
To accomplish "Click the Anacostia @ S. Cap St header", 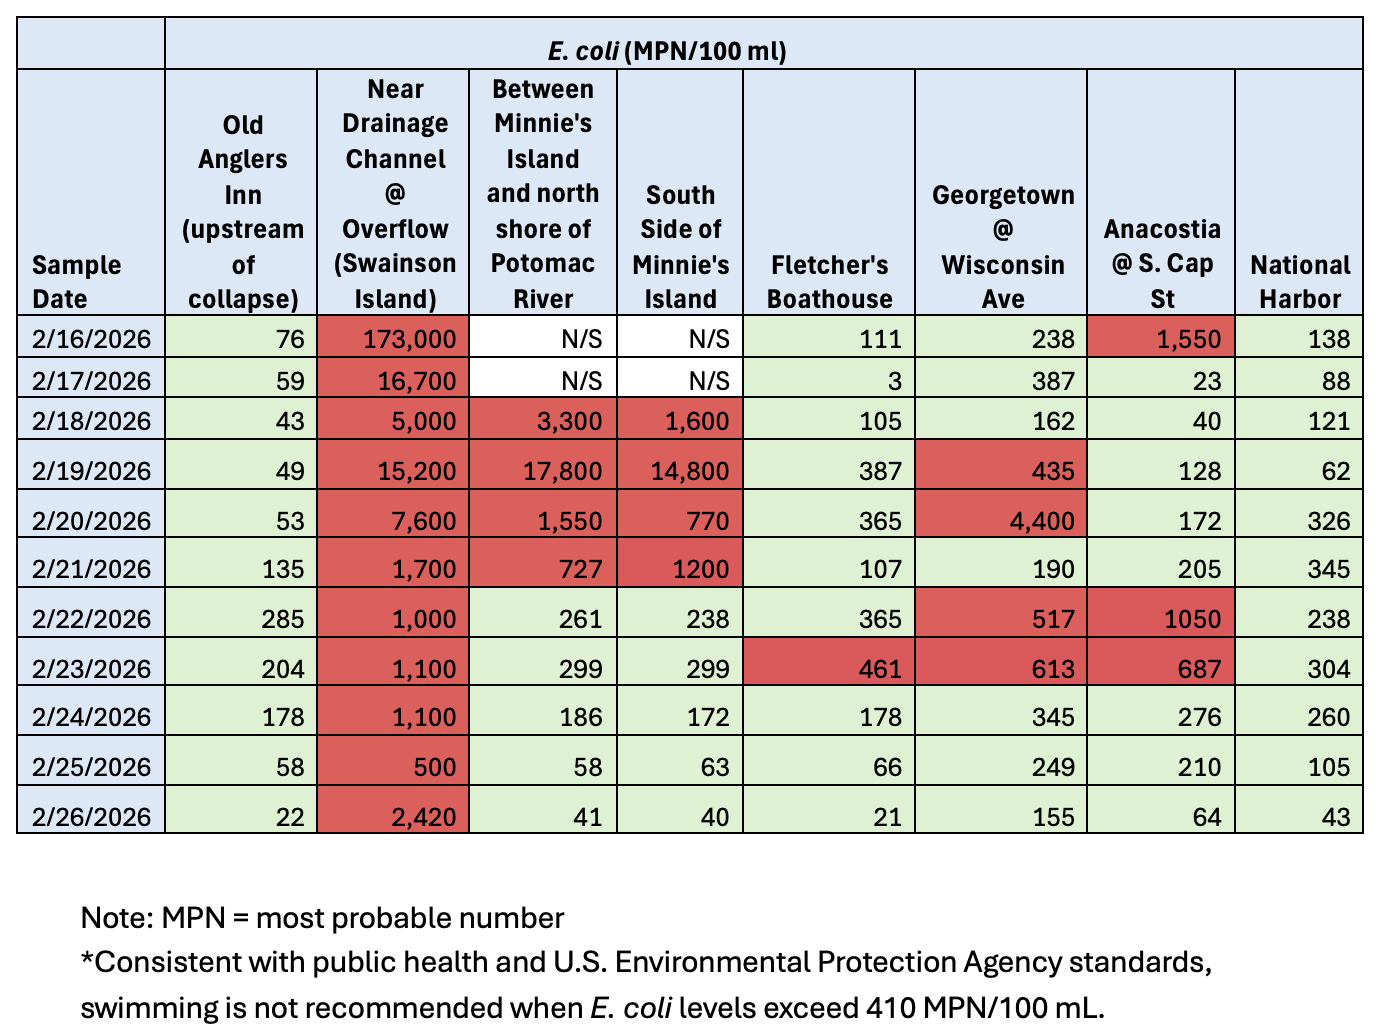I will point(1161,263).
